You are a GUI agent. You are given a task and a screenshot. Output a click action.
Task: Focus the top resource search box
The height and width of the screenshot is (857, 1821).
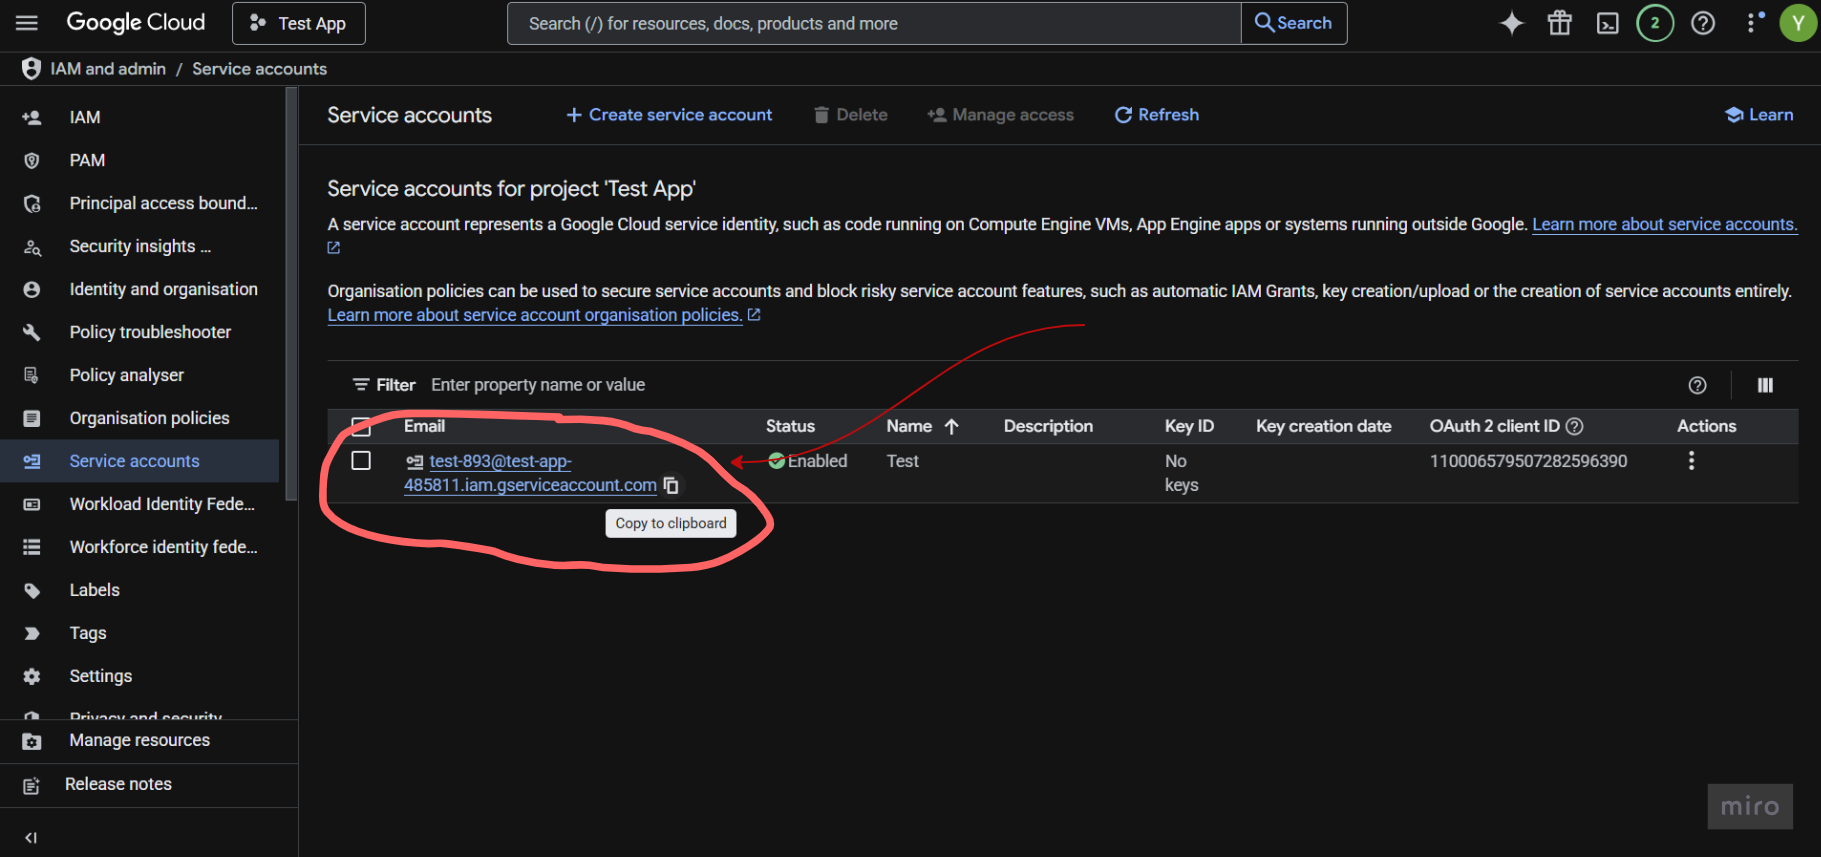pyautogui.click(x=874, y=23)
